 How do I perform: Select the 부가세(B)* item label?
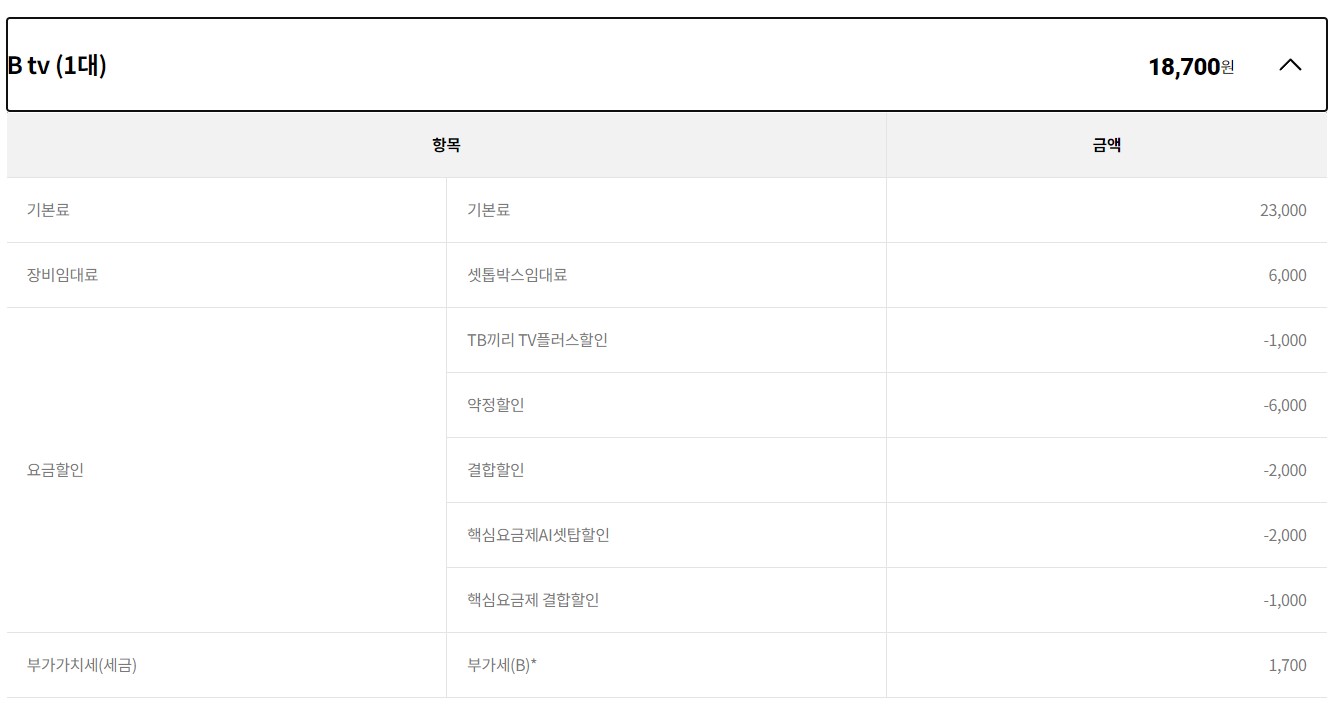coord(502,665)
